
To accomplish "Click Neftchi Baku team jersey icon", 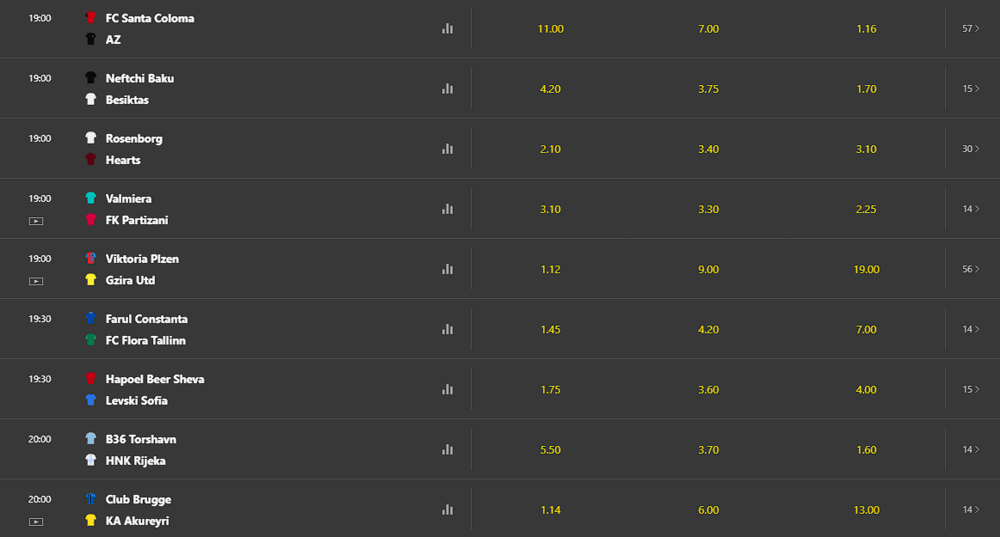I will point(90,78).
